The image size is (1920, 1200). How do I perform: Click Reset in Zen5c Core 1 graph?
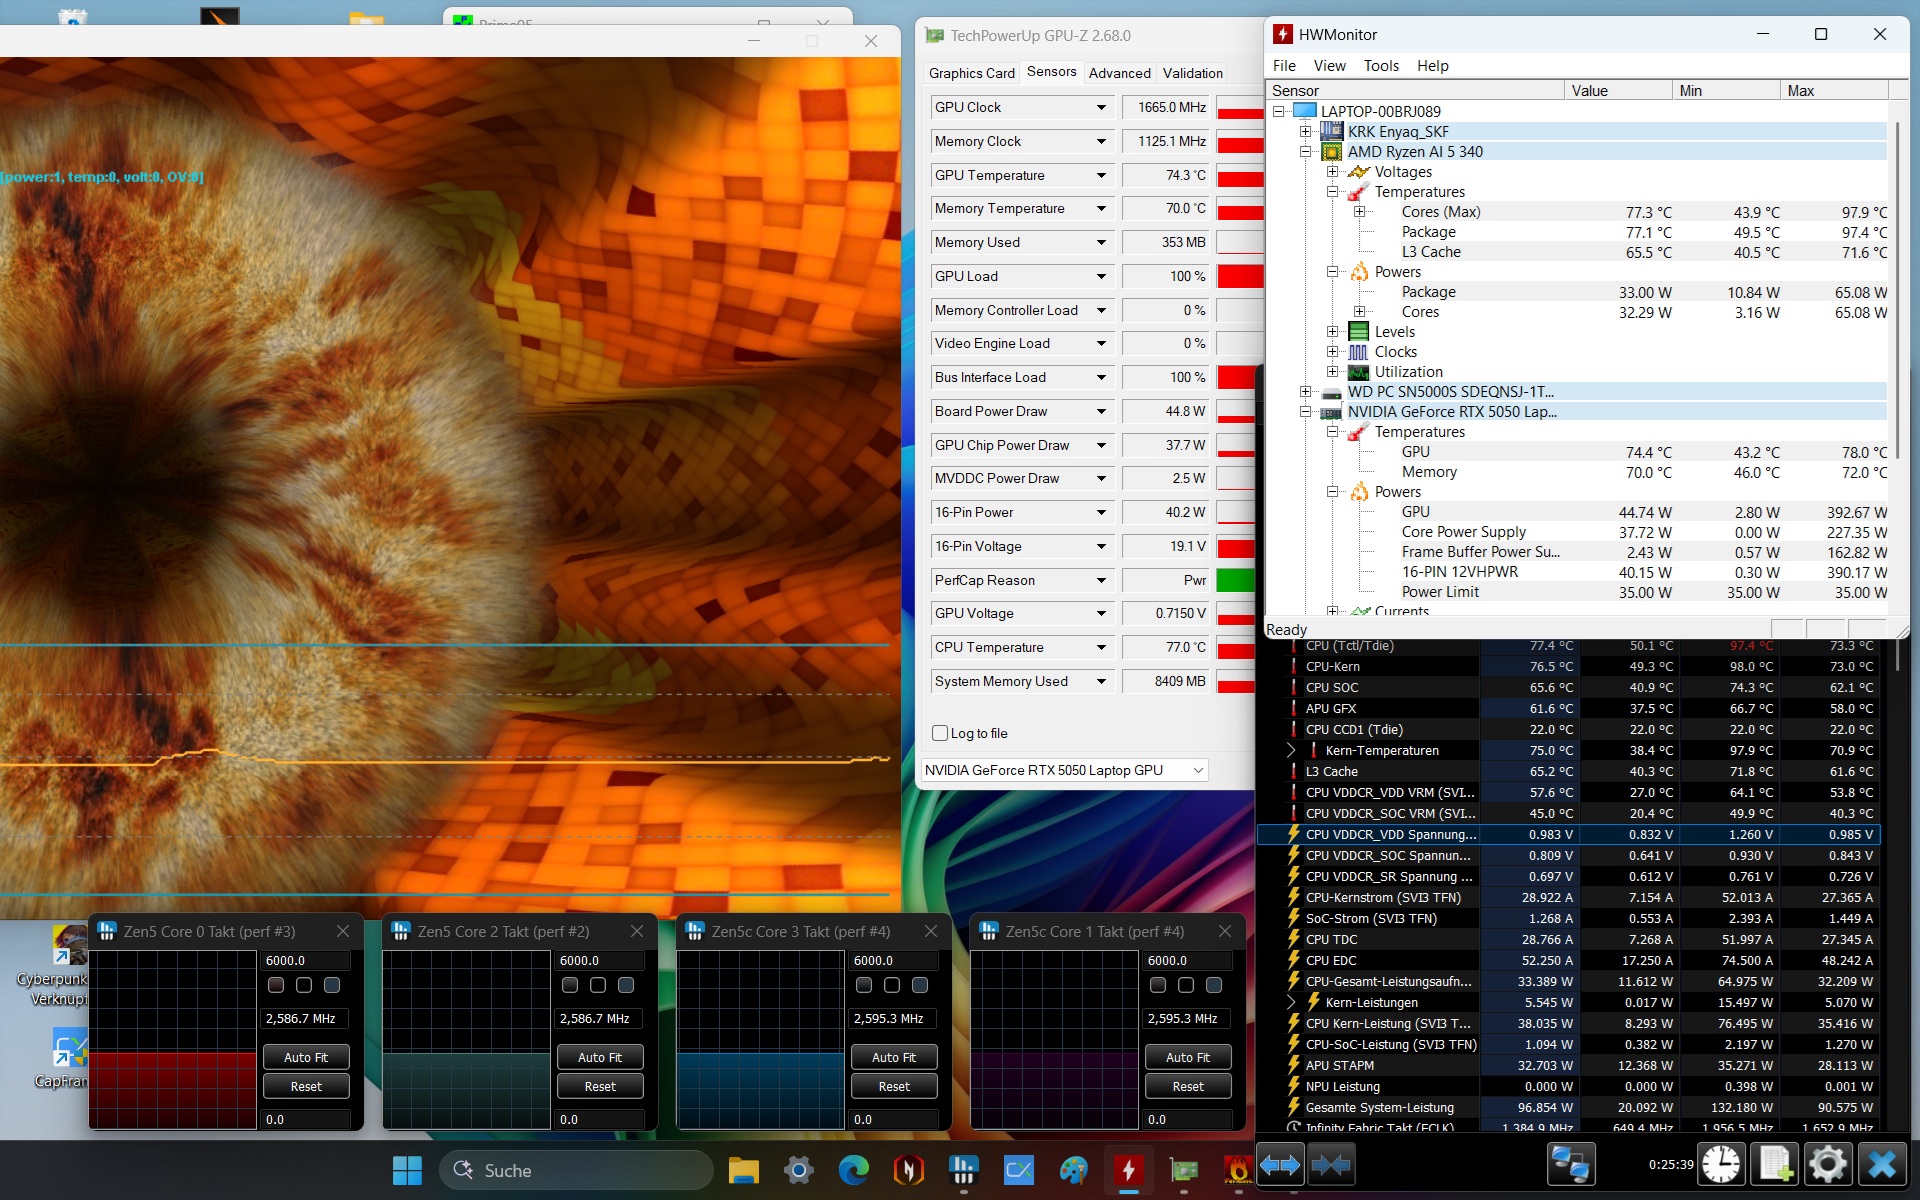(x=1188, y=1086)
